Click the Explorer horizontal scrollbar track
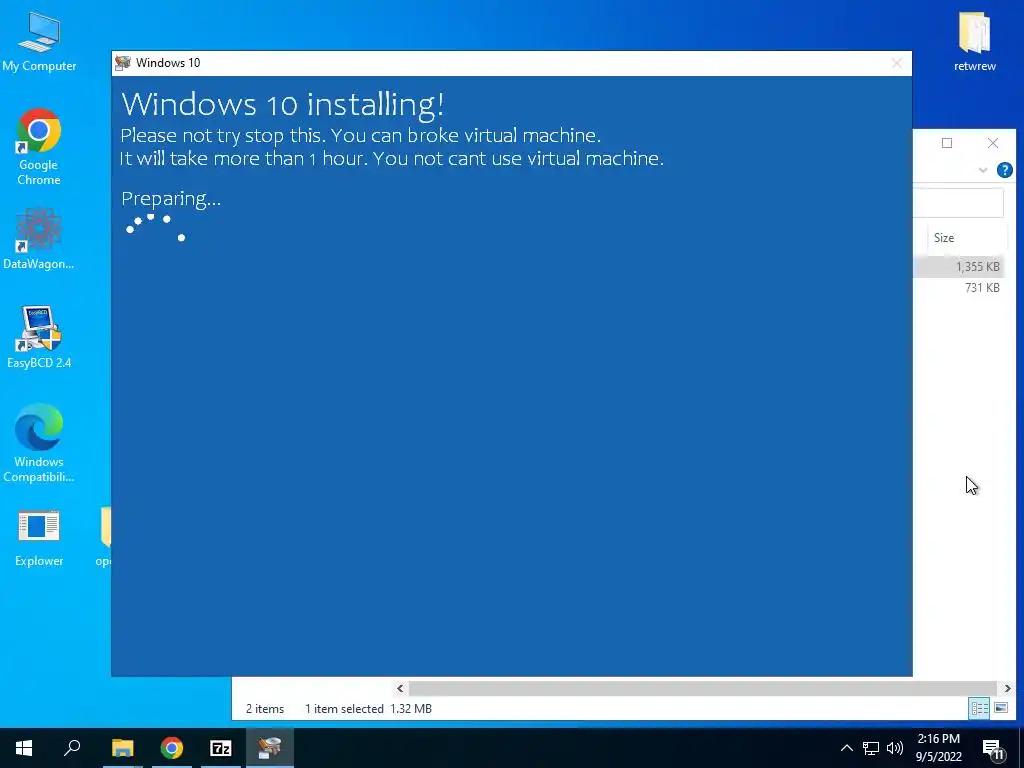 point(703,688)
